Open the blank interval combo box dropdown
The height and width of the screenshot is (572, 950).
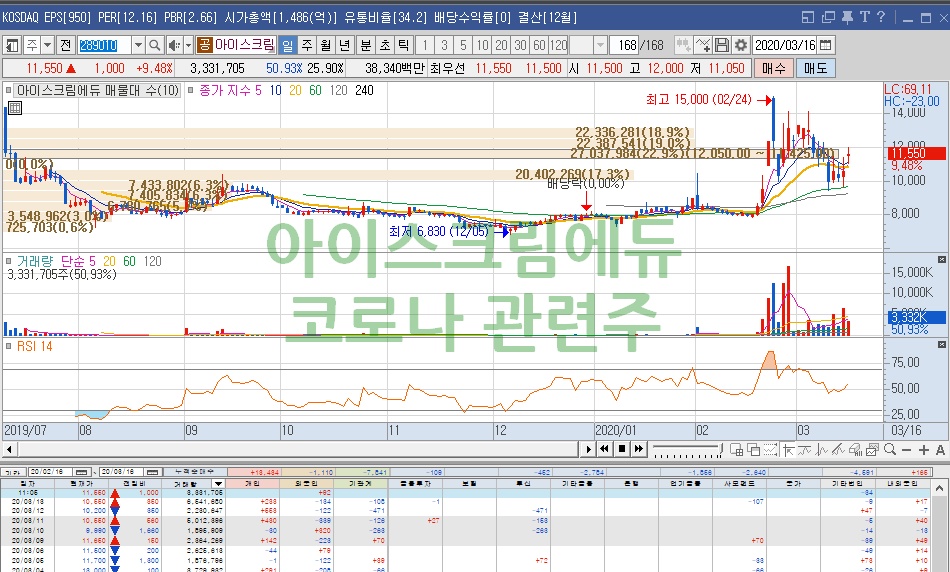600,45
